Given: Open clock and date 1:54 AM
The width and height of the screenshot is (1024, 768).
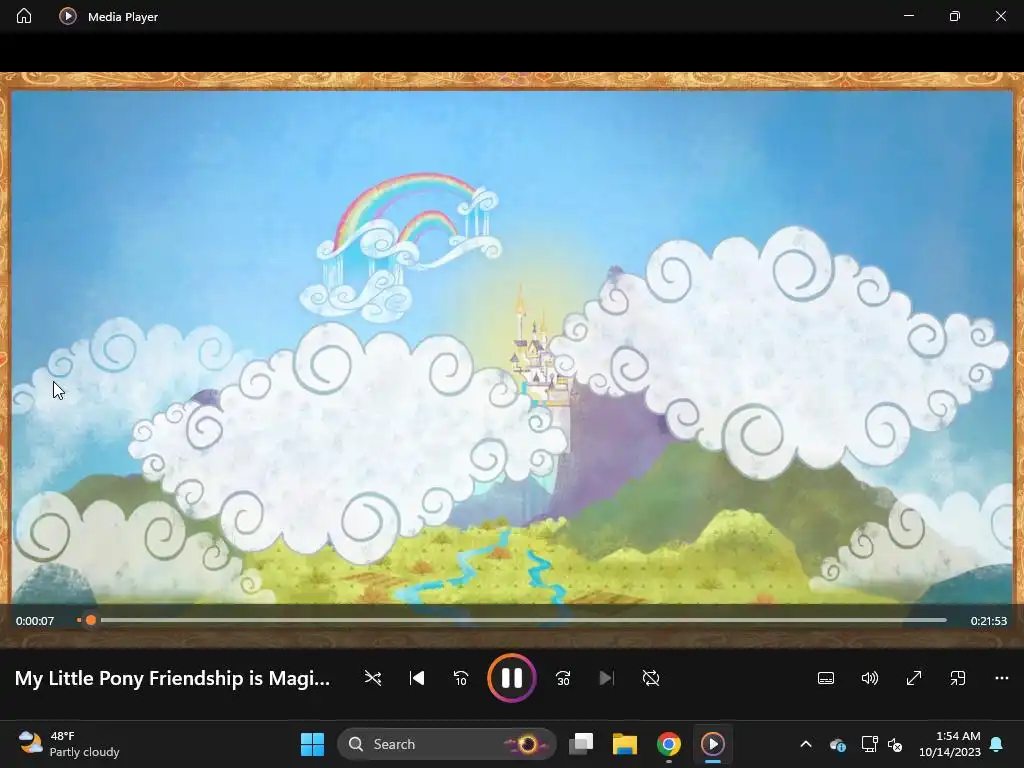Looking at the screenshot, I should 950,744.
